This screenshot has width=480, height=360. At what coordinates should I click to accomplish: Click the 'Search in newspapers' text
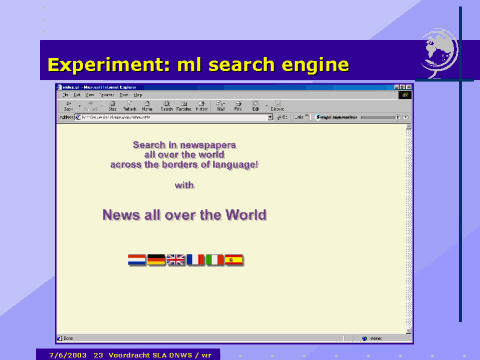tap(184, 145)
